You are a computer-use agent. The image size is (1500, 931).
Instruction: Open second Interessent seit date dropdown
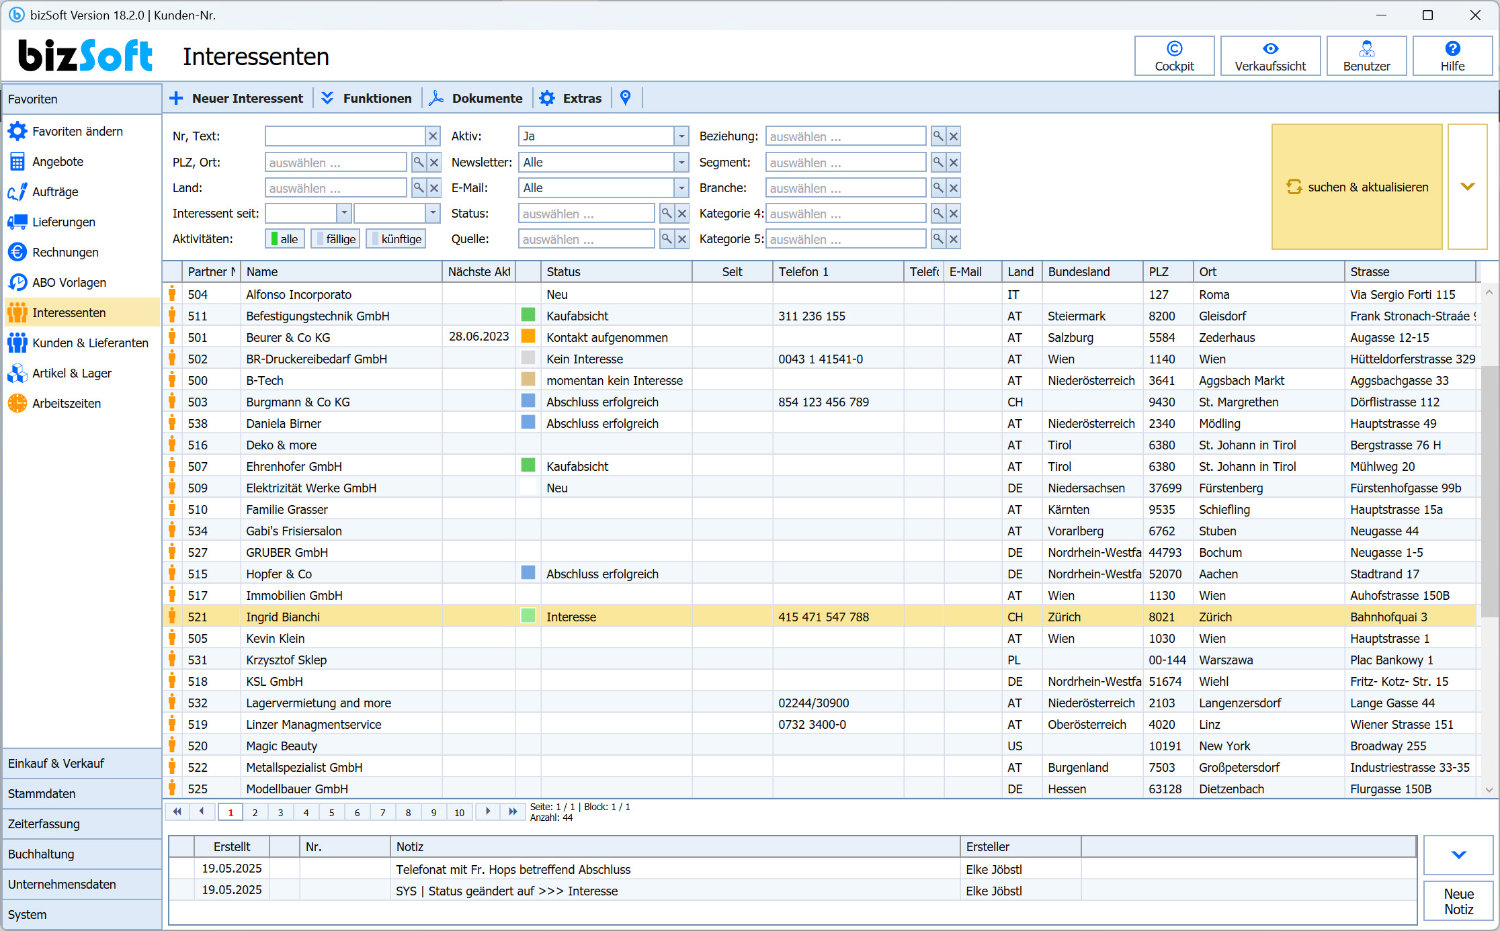coord(432,213)
